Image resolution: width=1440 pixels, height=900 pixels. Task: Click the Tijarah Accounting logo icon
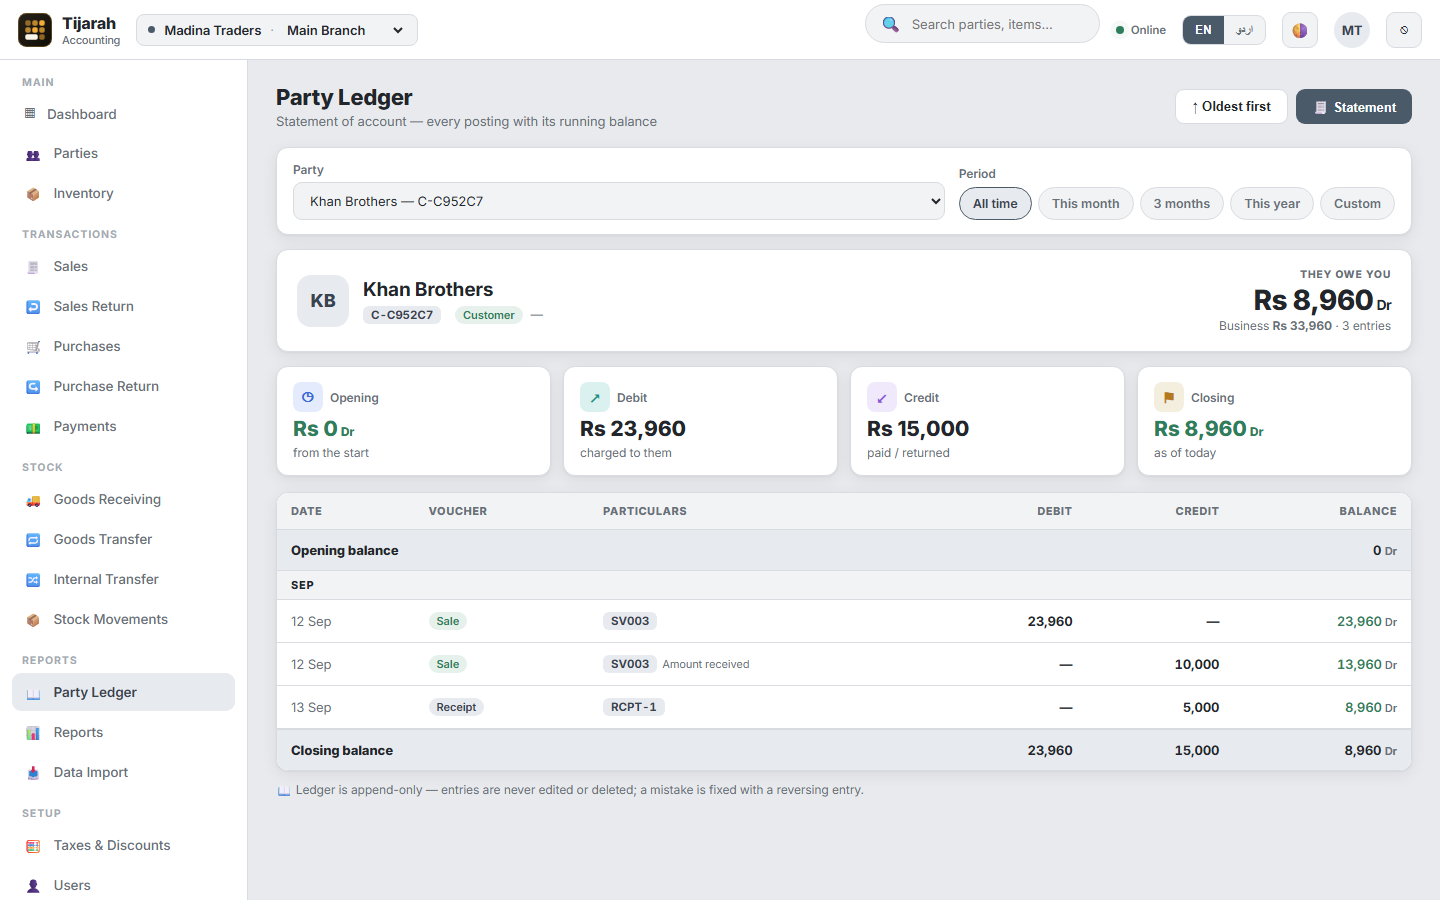(x=35, y=30)
